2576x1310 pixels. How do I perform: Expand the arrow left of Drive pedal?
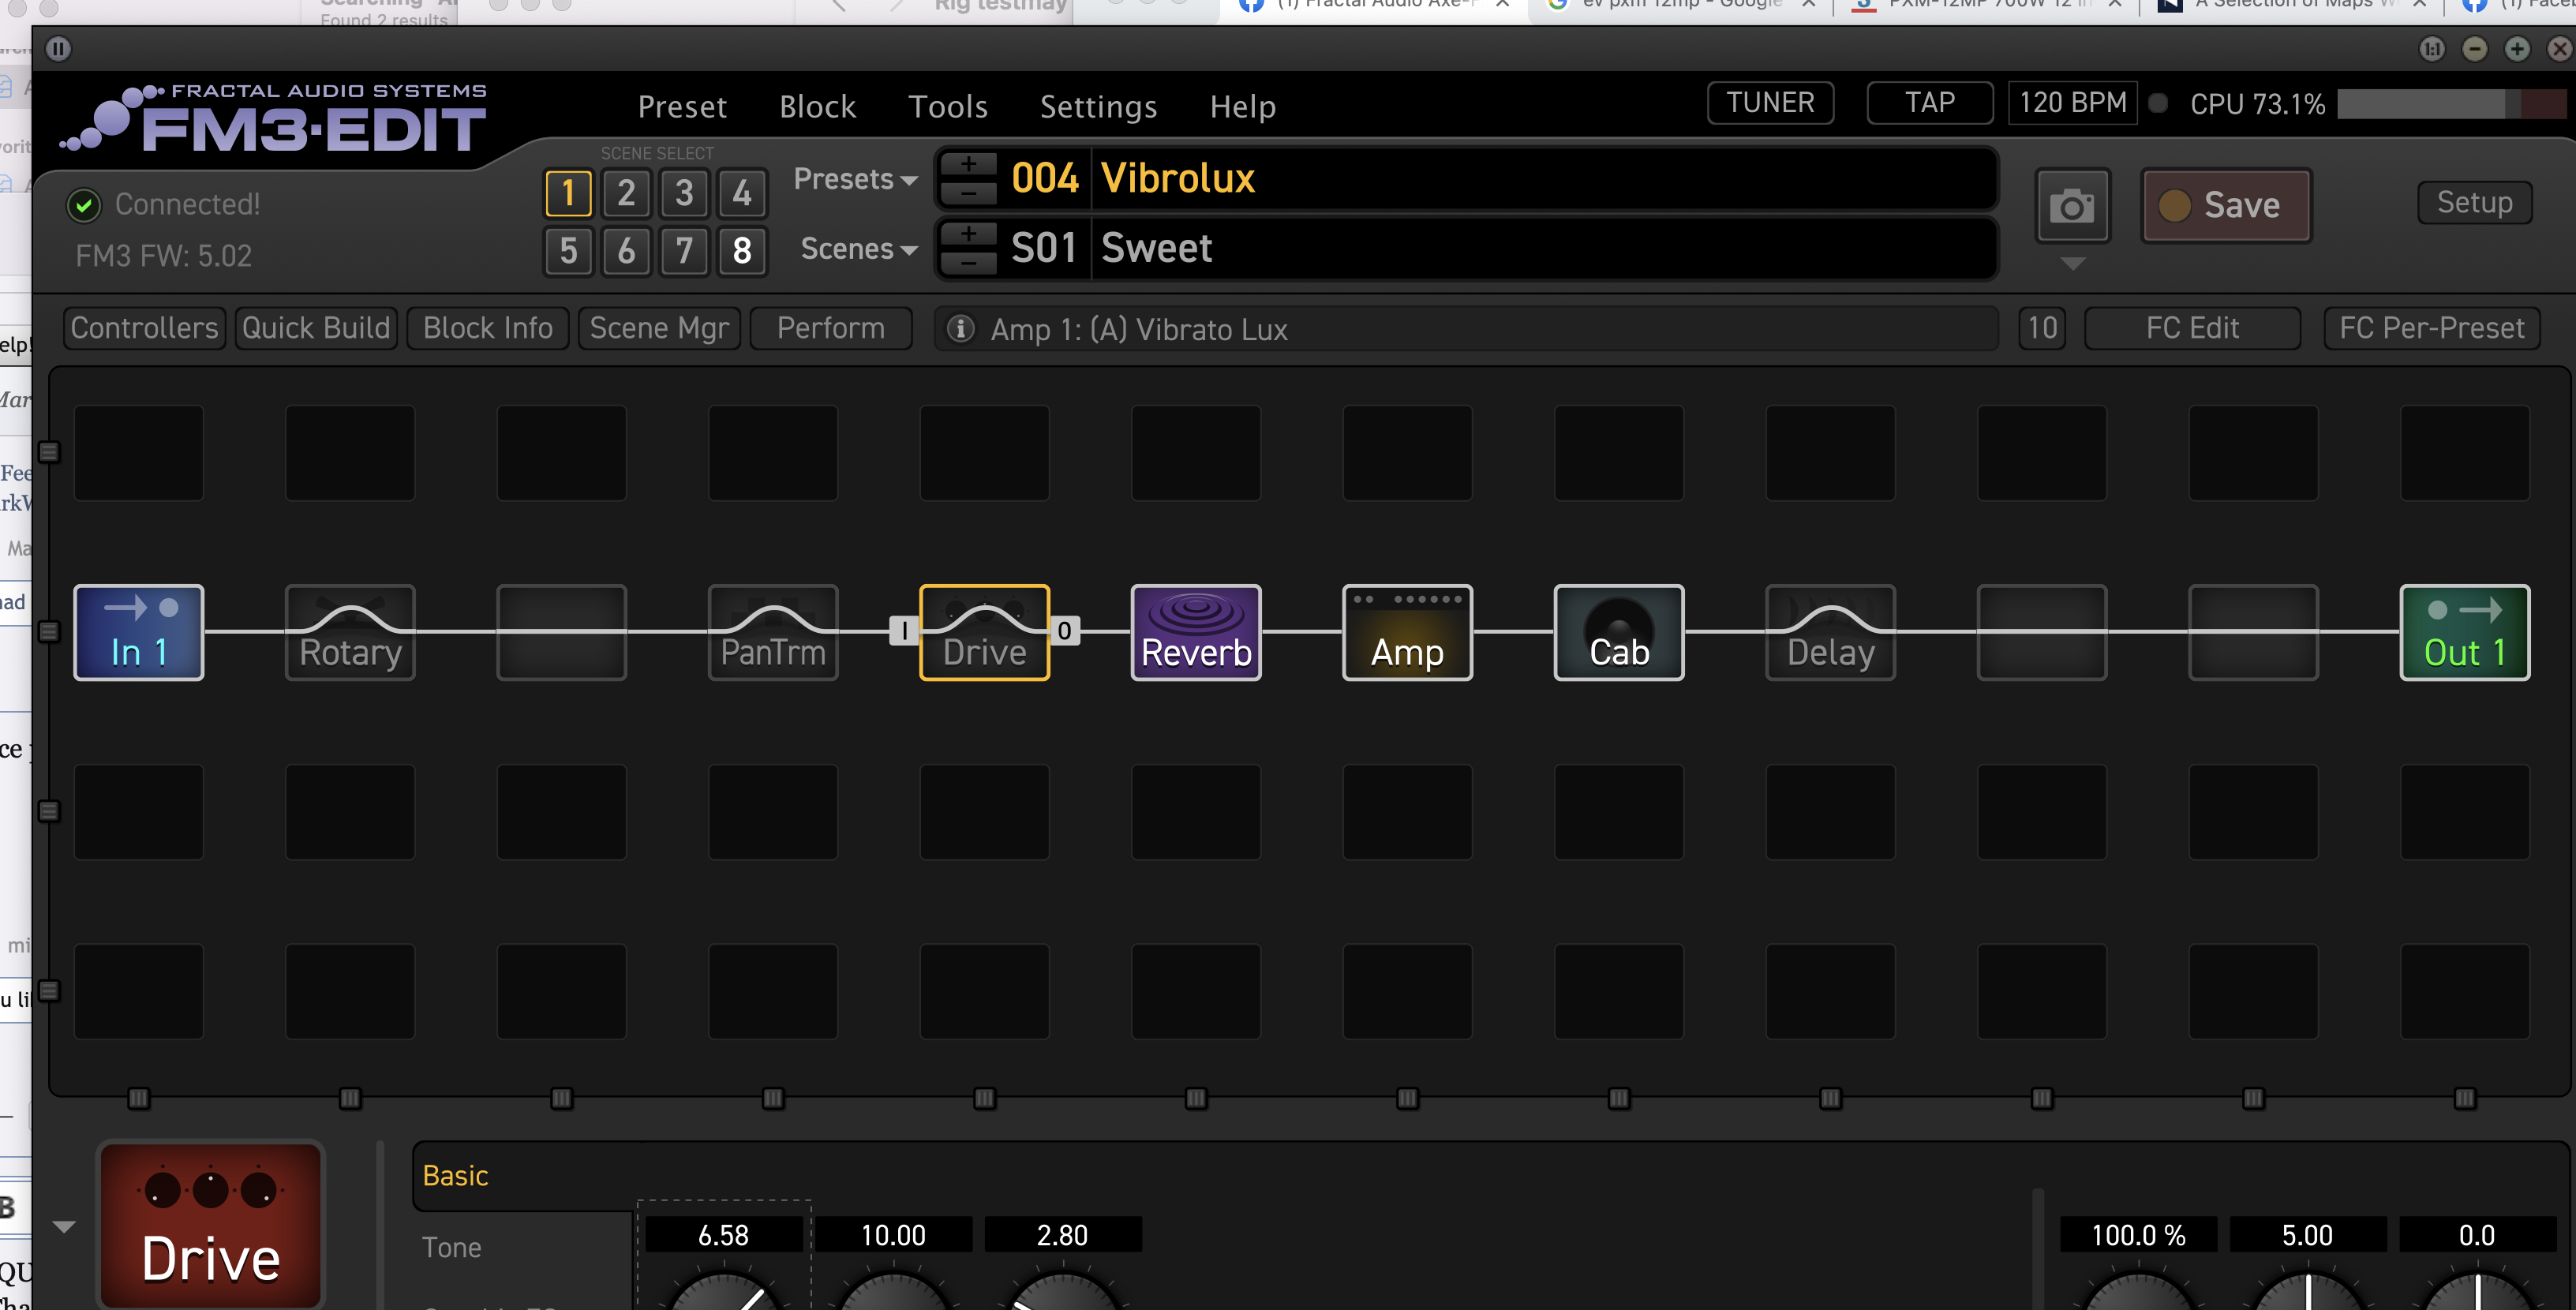(64, 1227)
